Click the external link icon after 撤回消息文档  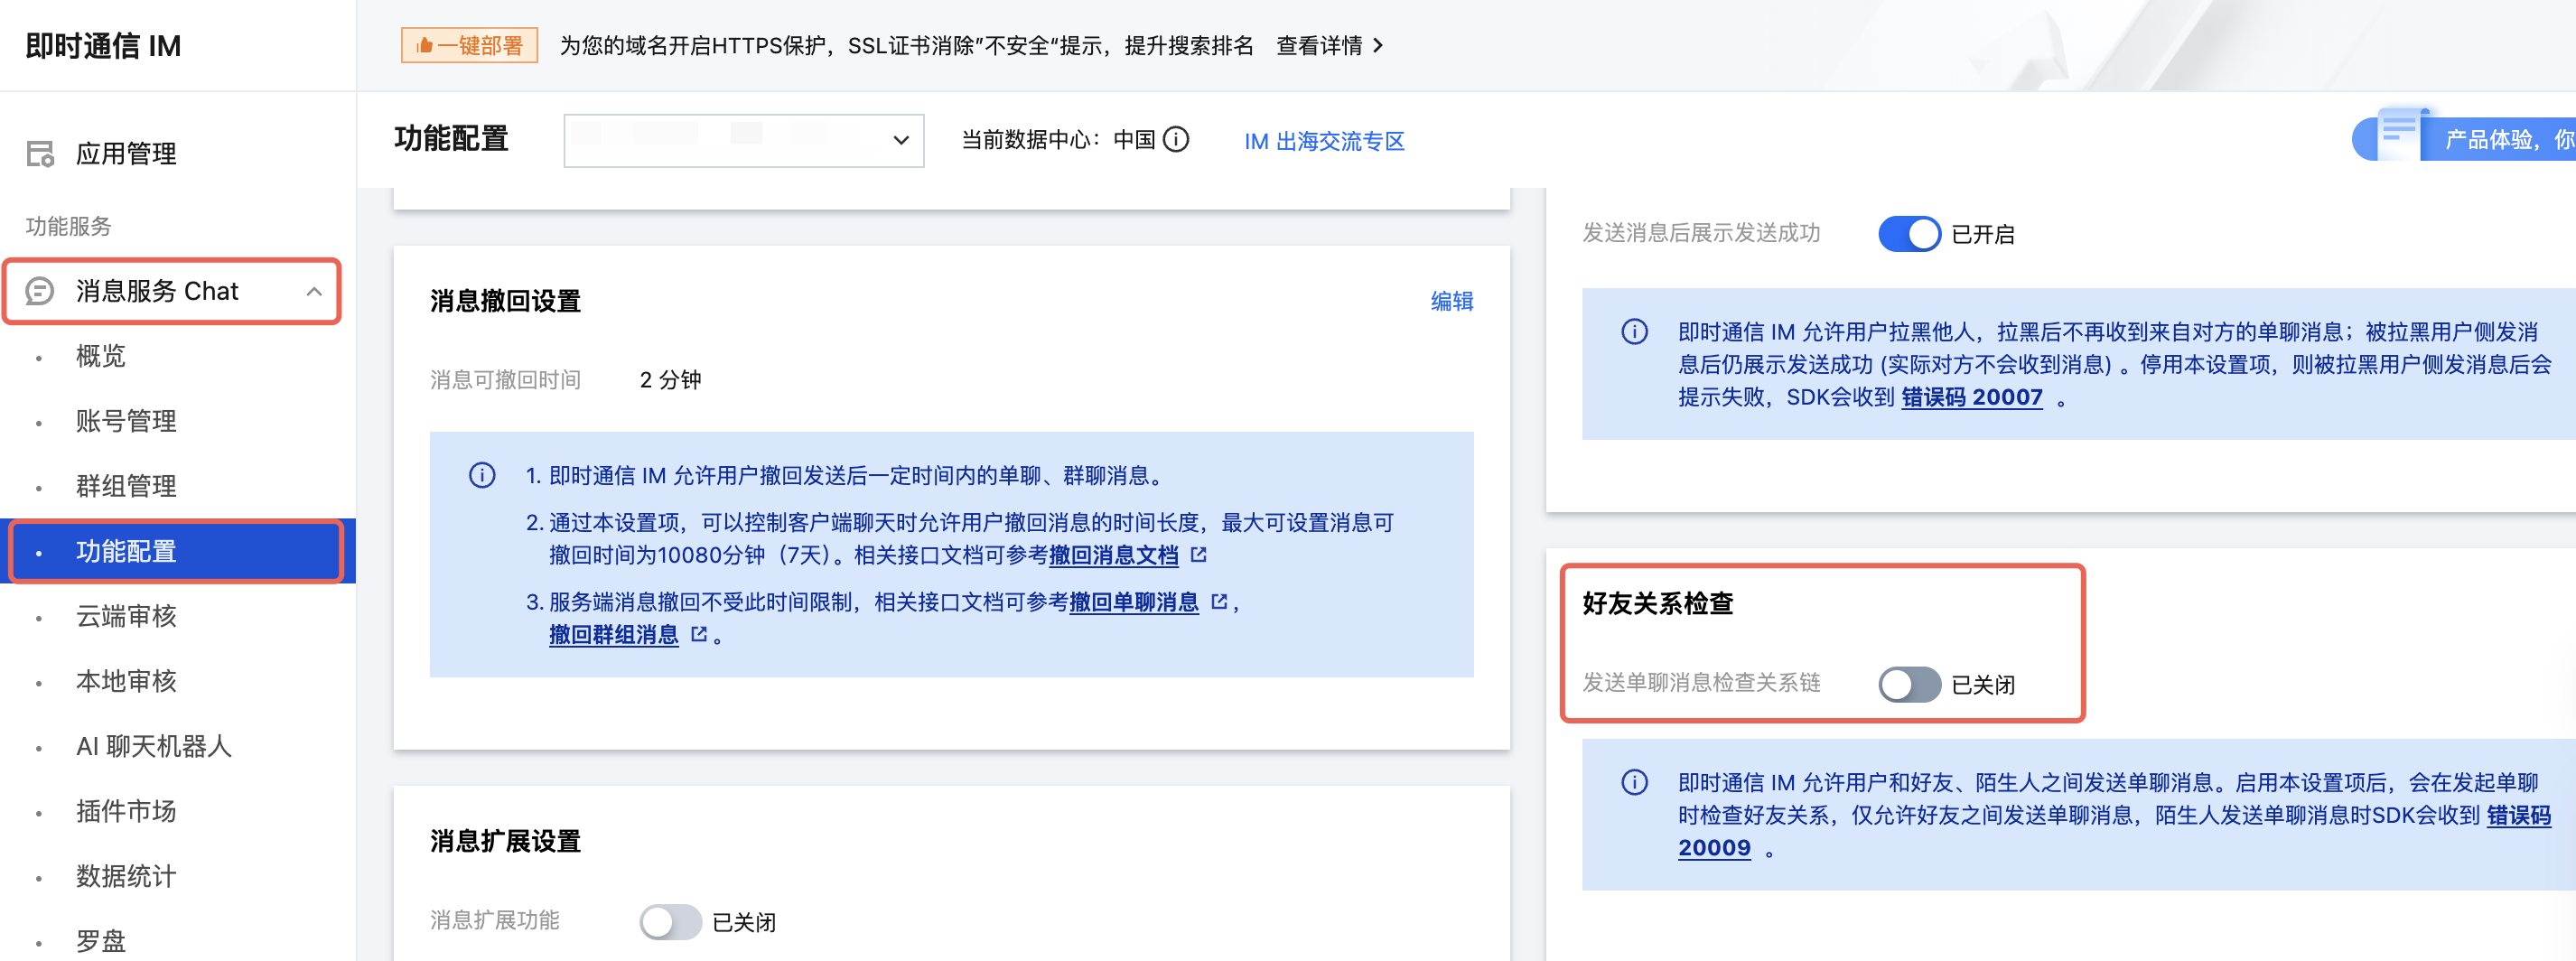click(x=1199, y=555)
